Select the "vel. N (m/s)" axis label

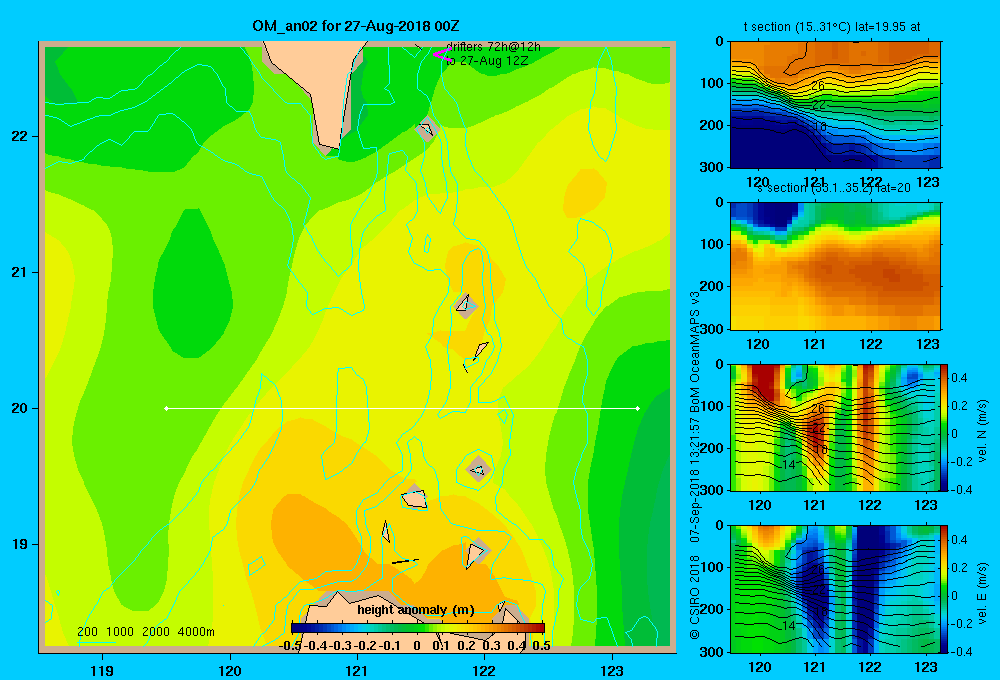pyautogui.click(x=982, y=431)
